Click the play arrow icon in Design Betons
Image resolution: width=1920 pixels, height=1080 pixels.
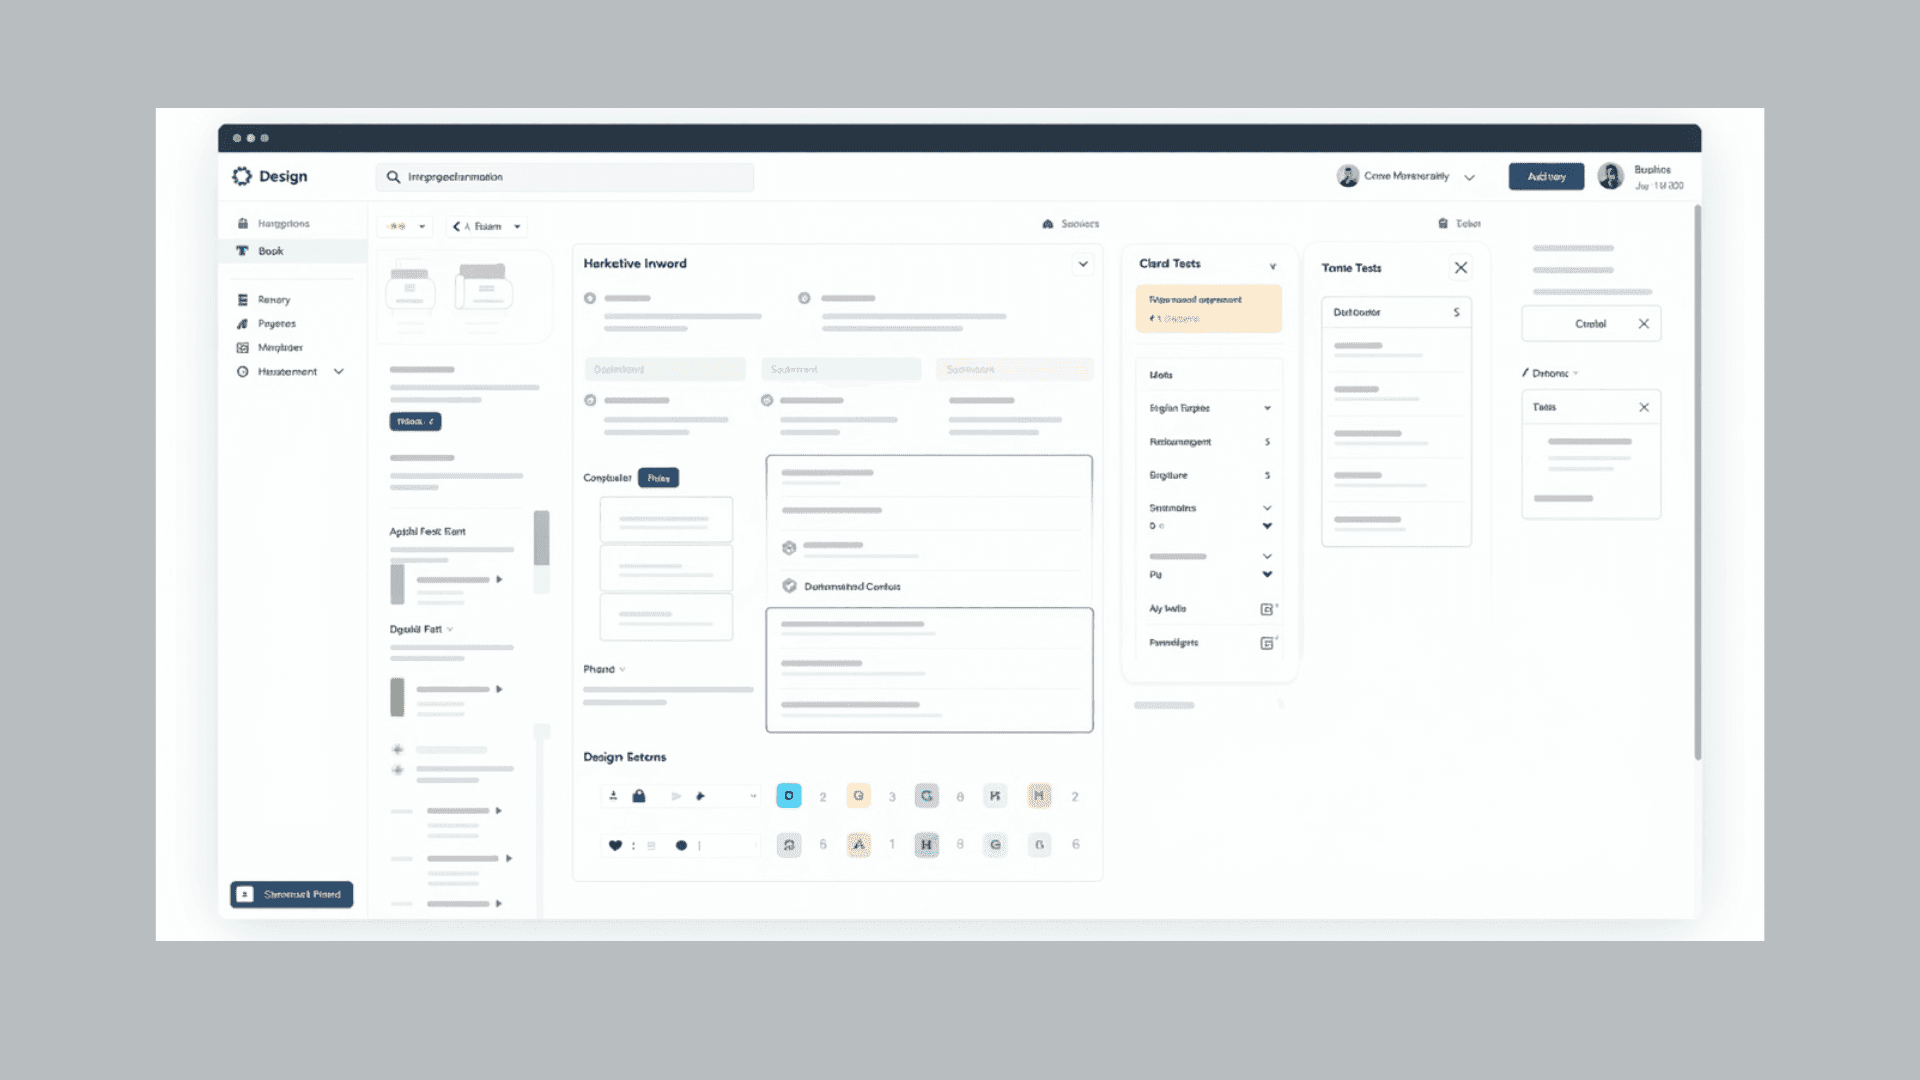tap(676, 796)
